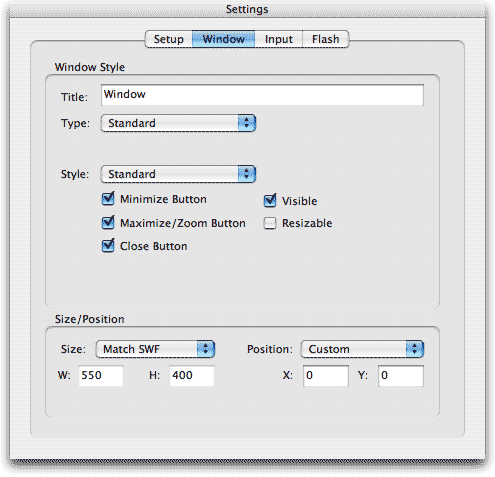Click the Position dropdown's blue arrow stepper
The image size is (495, 477).
pyautogui.click(x=415, y=349)
